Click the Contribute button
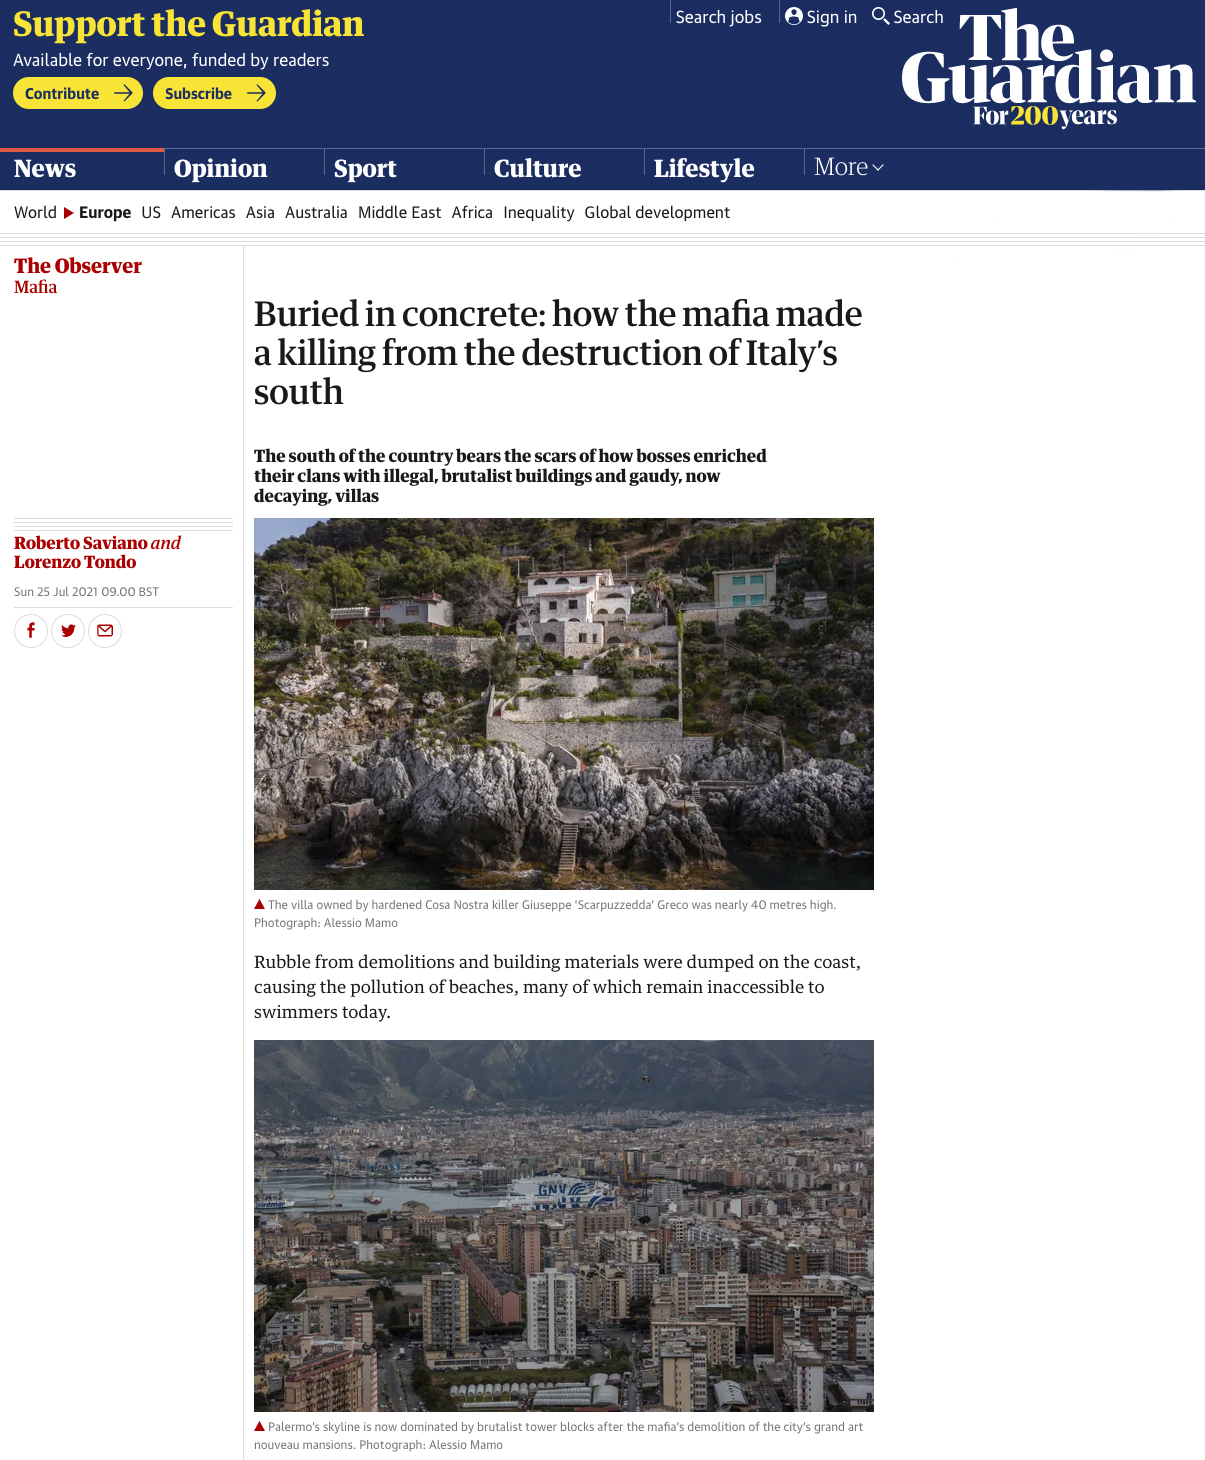Image resolution: width=1205 pixels, height=1460 pixels. 78,93
